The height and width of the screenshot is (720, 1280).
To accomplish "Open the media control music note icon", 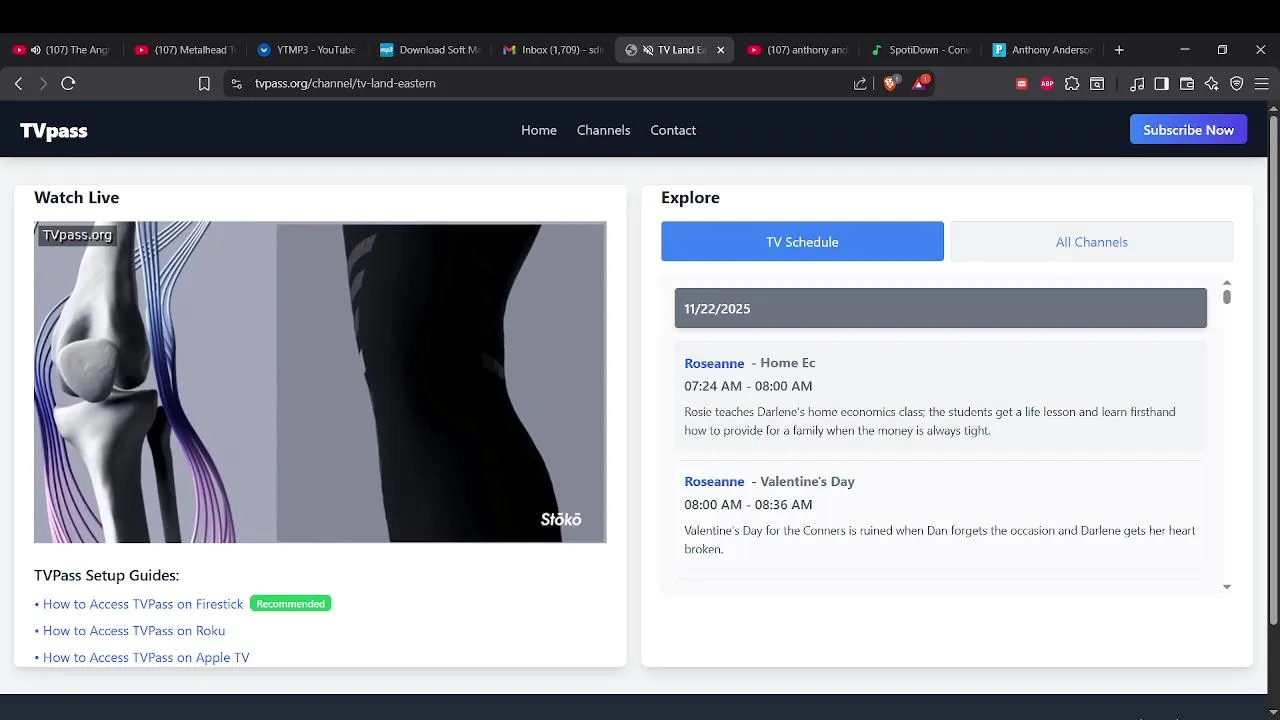I will 1137,84.
